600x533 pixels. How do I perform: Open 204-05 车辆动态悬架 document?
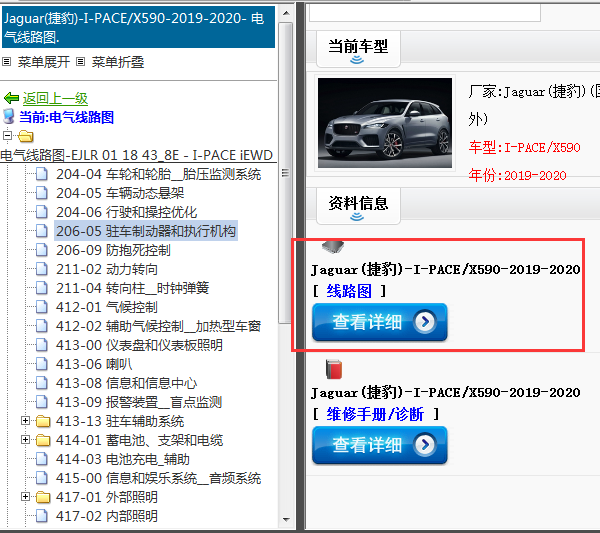[x=120, y=193]
